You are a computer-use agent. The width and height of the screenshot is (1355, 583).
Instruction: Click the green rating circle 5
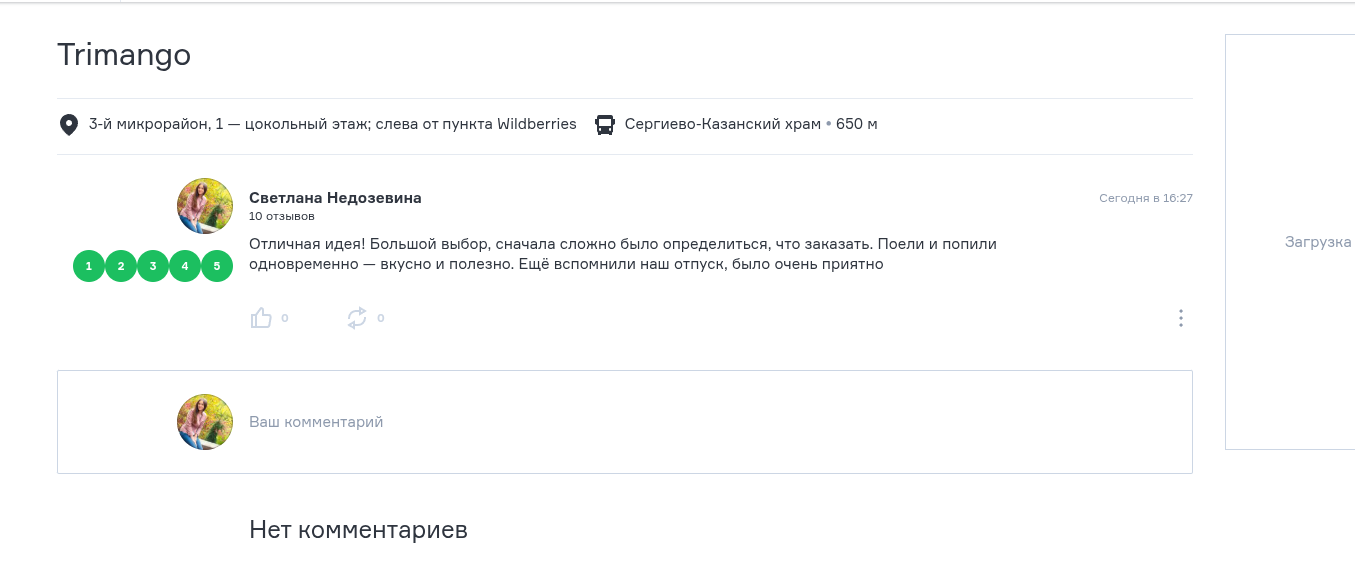[x=217, y=266]
